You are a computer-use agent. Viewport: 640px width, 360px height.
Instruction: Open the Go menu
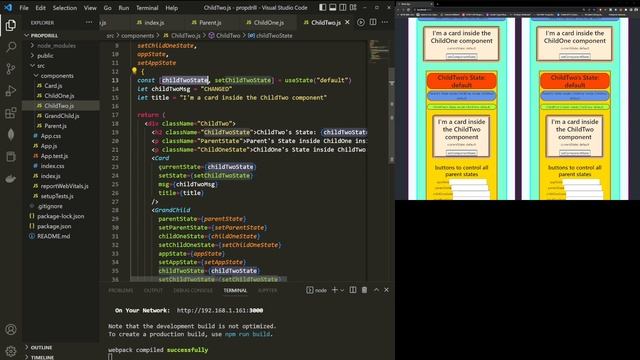[x=107, y=8]
